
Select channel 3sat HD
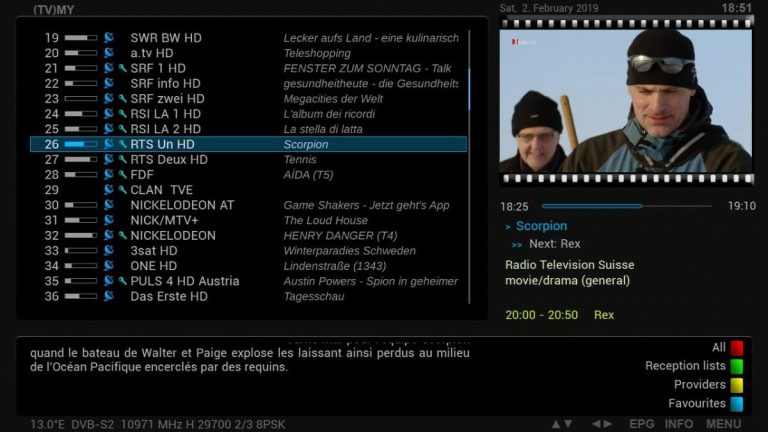click(x=154, y=250)
